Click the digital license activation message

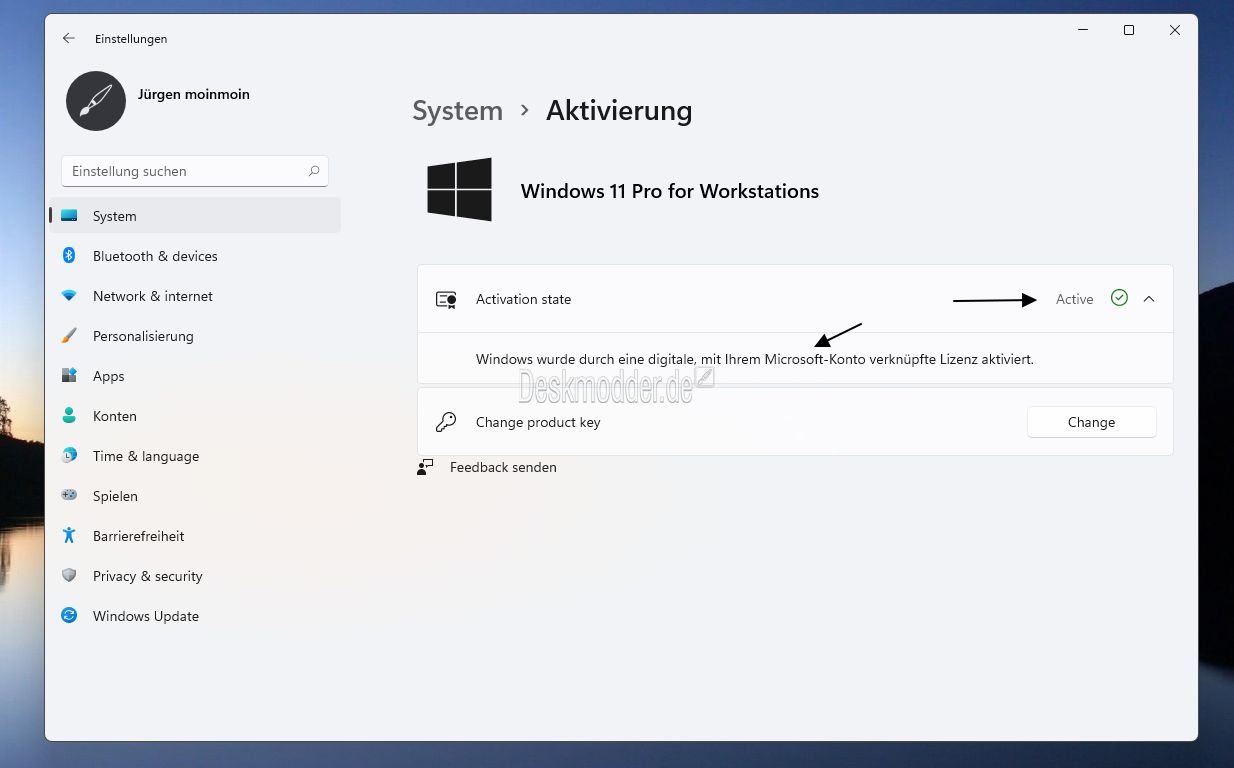755,358
